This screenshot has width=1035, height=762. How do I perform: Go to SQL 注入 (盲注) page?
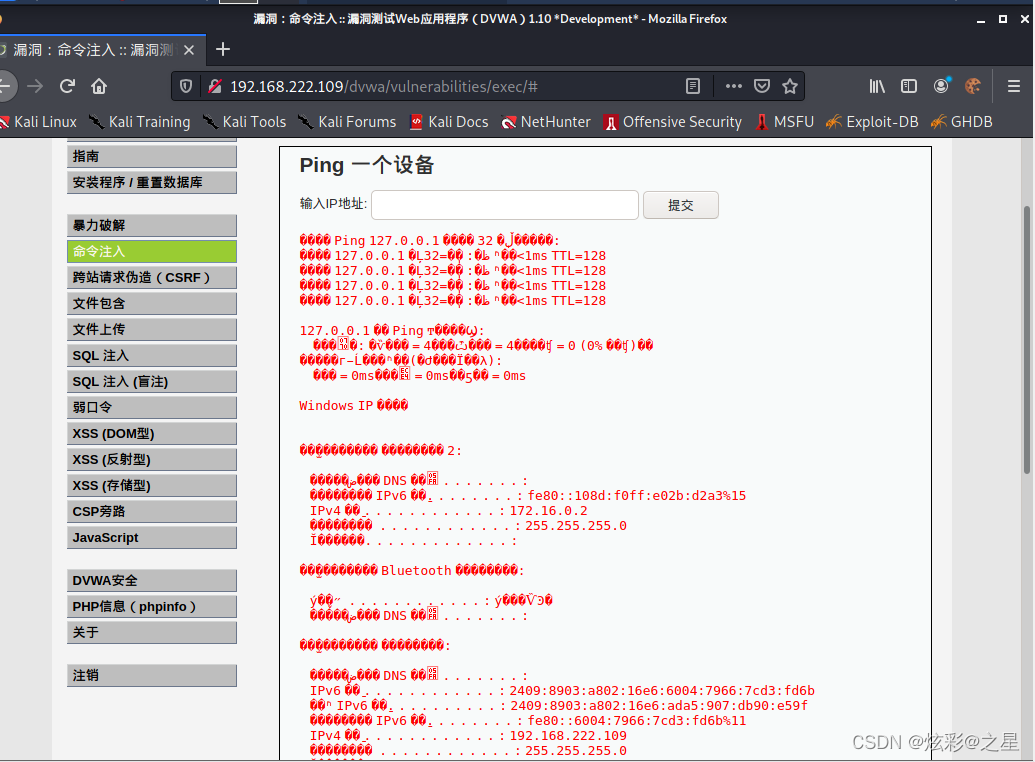pos(152,382)
